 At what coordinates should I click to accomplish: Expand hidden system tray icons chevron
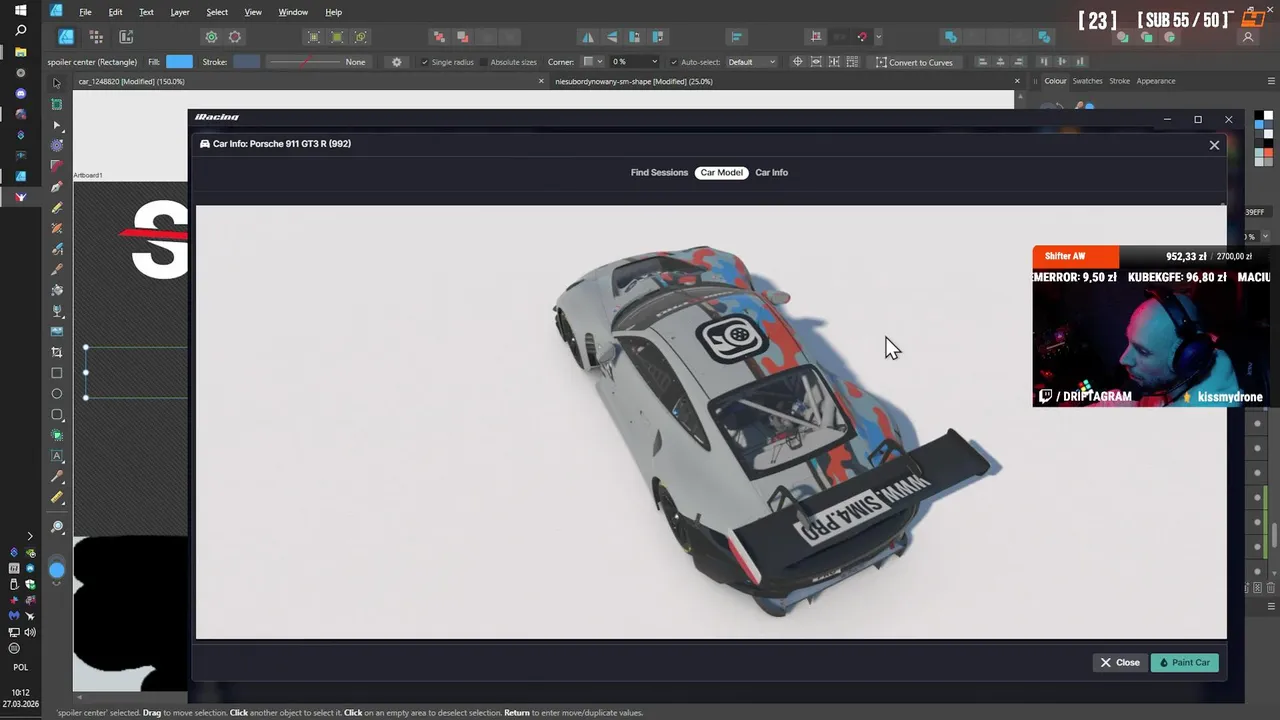(30, 536)
